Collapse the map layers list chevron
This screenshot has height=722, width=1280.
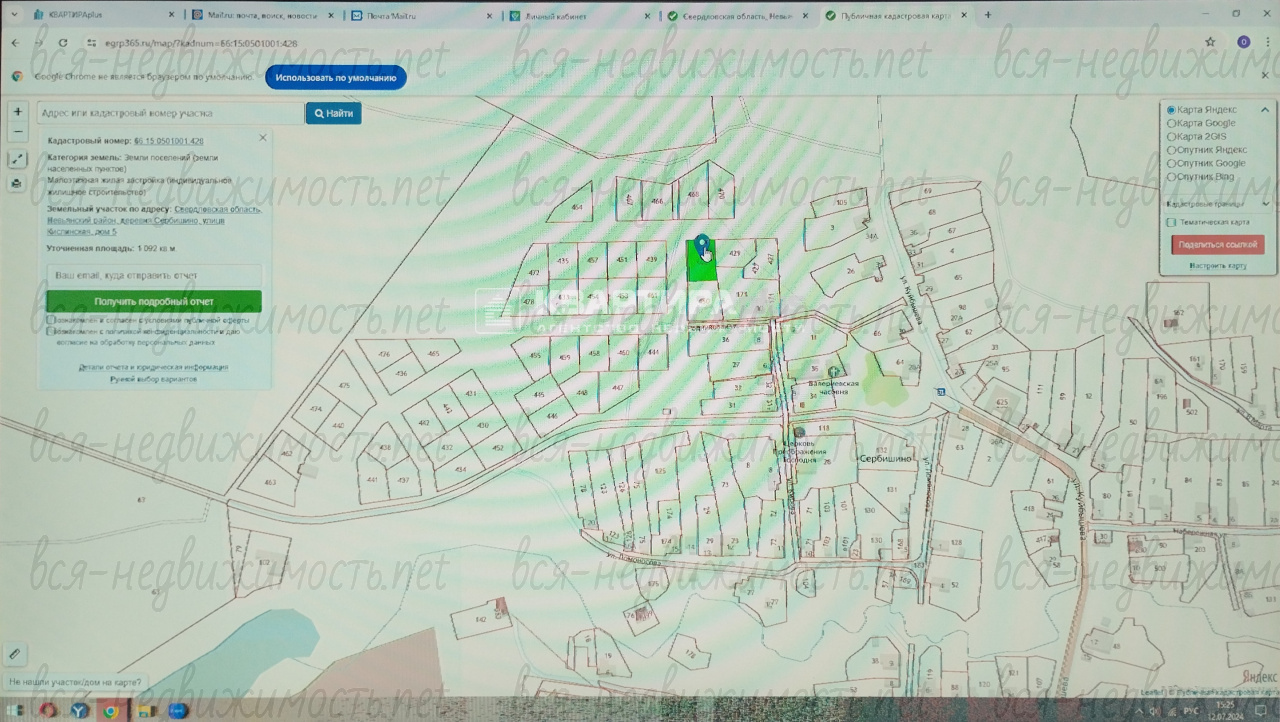coord(1265,110)
